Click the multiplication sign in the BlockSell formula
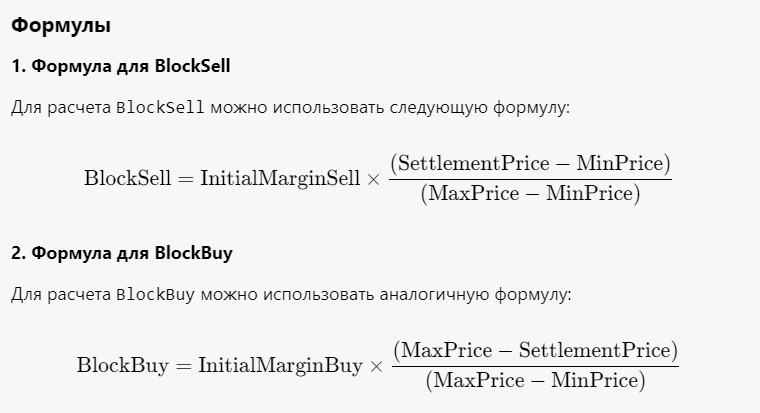The height and width of the screenshot is (413, 760). pos(374,179)
